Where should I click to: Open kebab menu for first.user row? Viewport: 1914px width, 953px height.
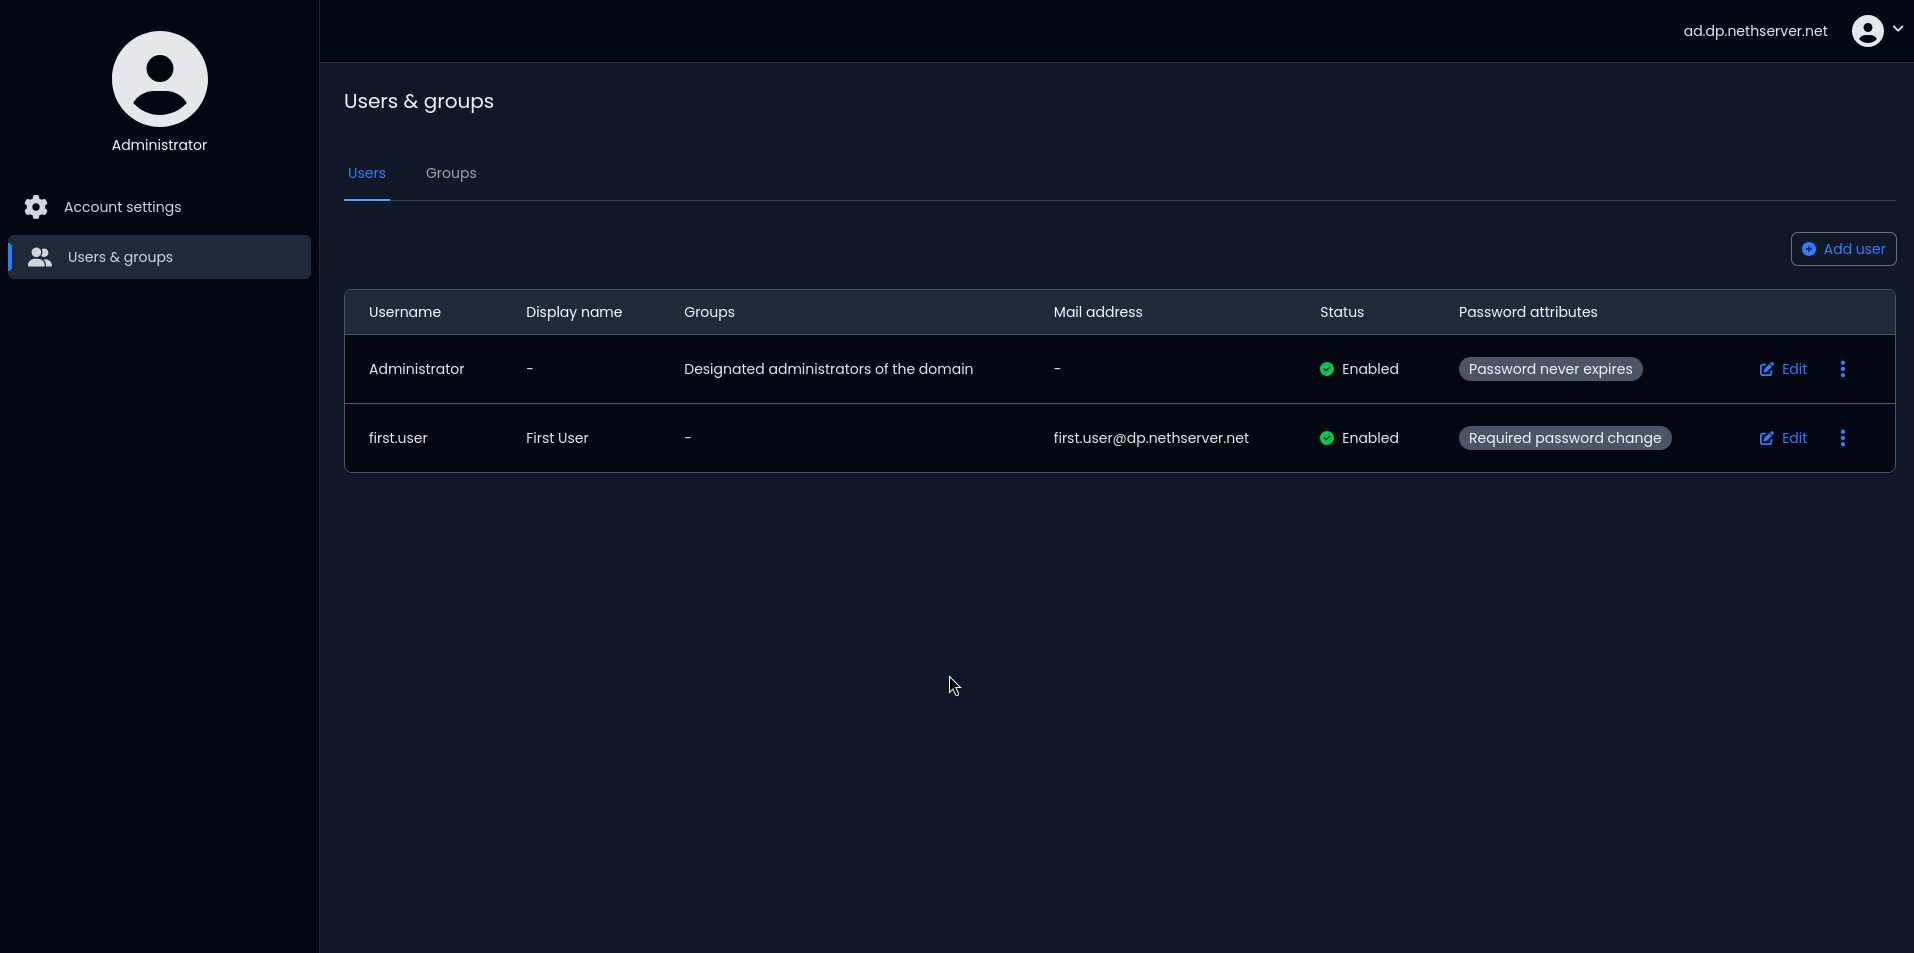click(x=1842, y=438)
